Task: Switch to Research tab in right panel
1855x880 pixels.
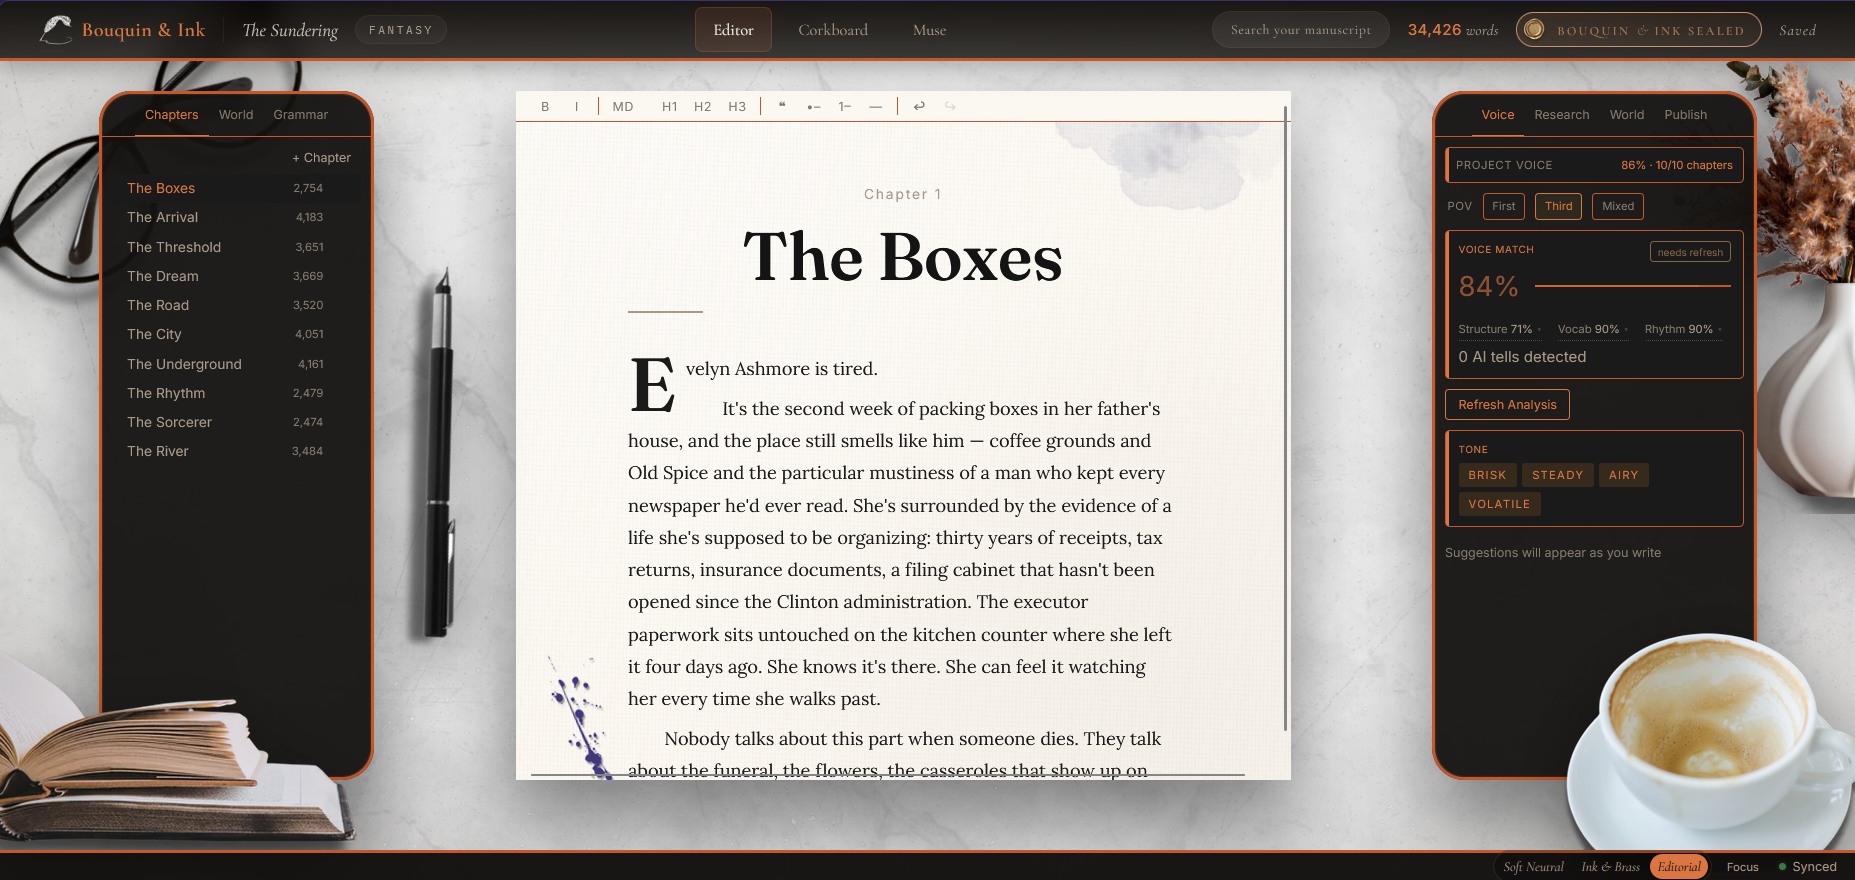Action: point(1561,115)
